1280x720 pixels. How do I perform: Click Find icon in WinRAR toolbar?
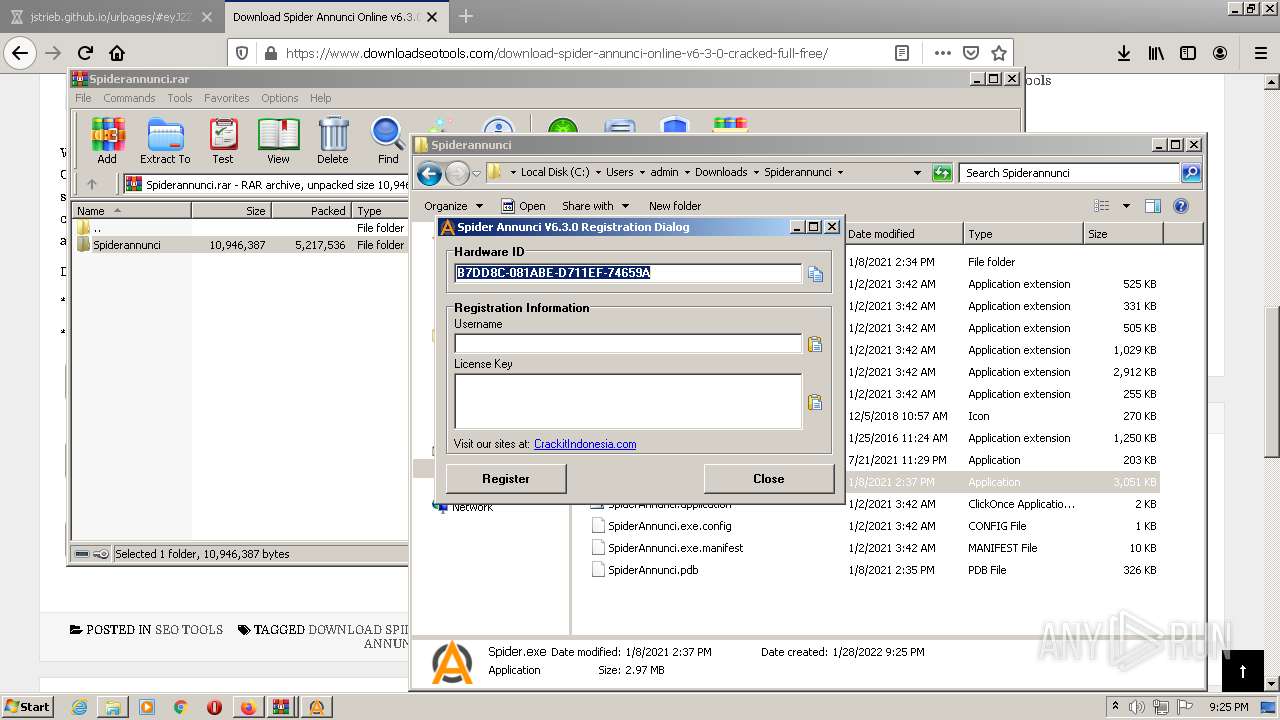[x=388, y=141]
